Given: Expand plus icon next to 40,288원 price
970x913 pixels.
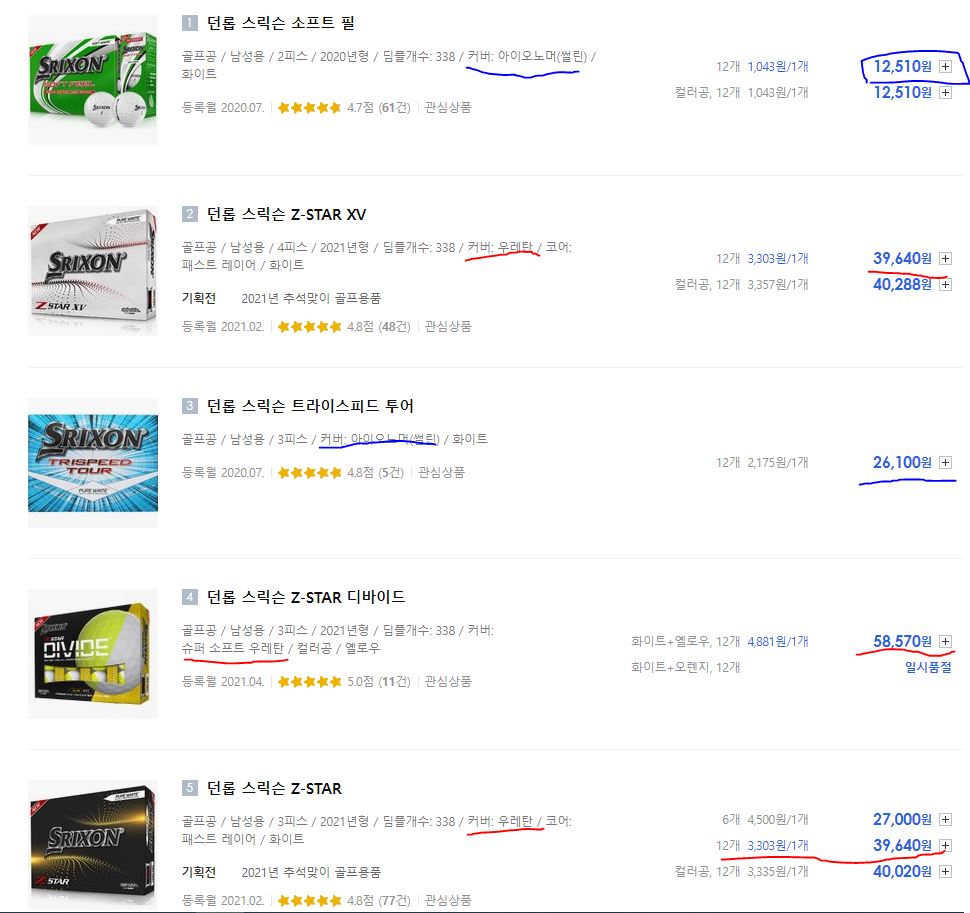Looking at the screenshot, I should point(945,285).
